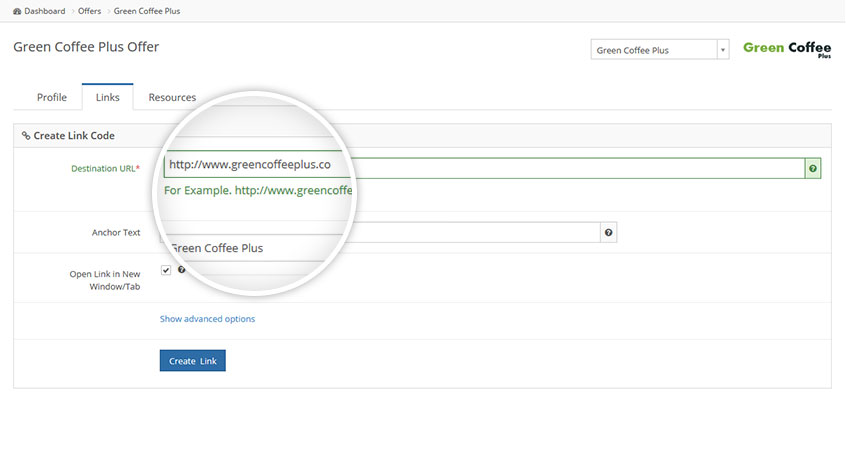Switch to the Resources tab

tap(172, 98)
